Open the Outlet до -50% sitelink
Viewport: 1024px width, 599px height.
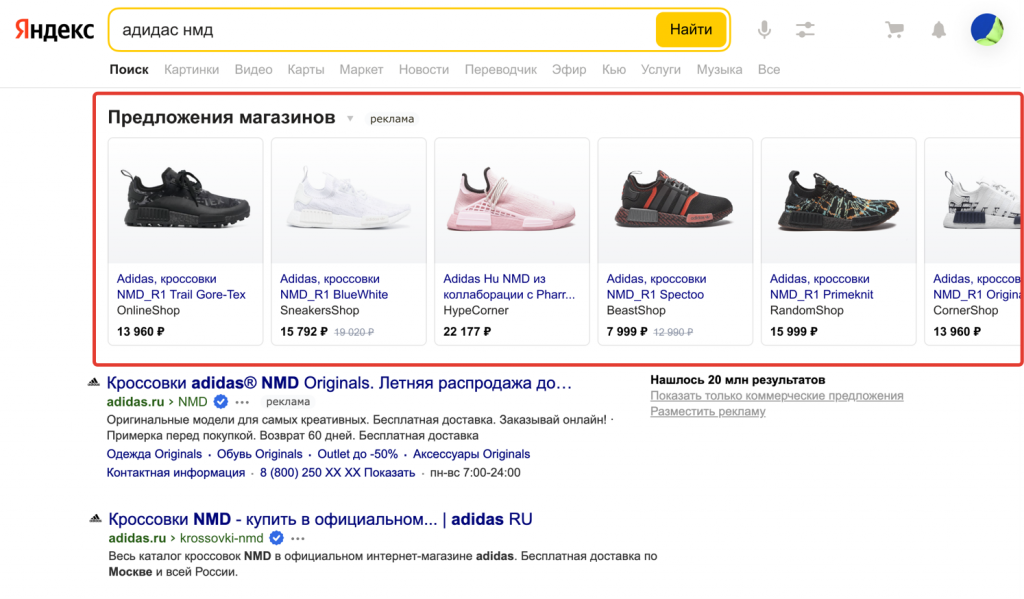358,454
